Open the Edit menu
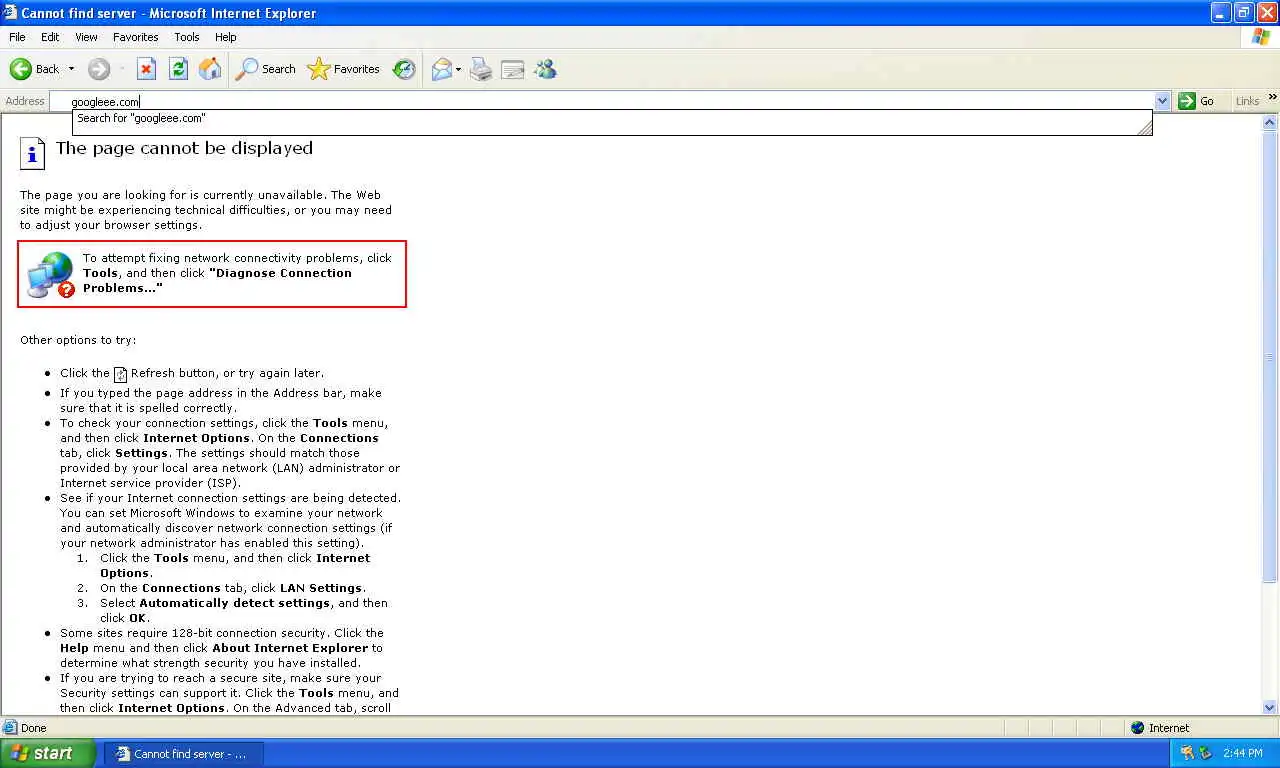Screen dimensions: 1280x768 click(x=50, y=37)
